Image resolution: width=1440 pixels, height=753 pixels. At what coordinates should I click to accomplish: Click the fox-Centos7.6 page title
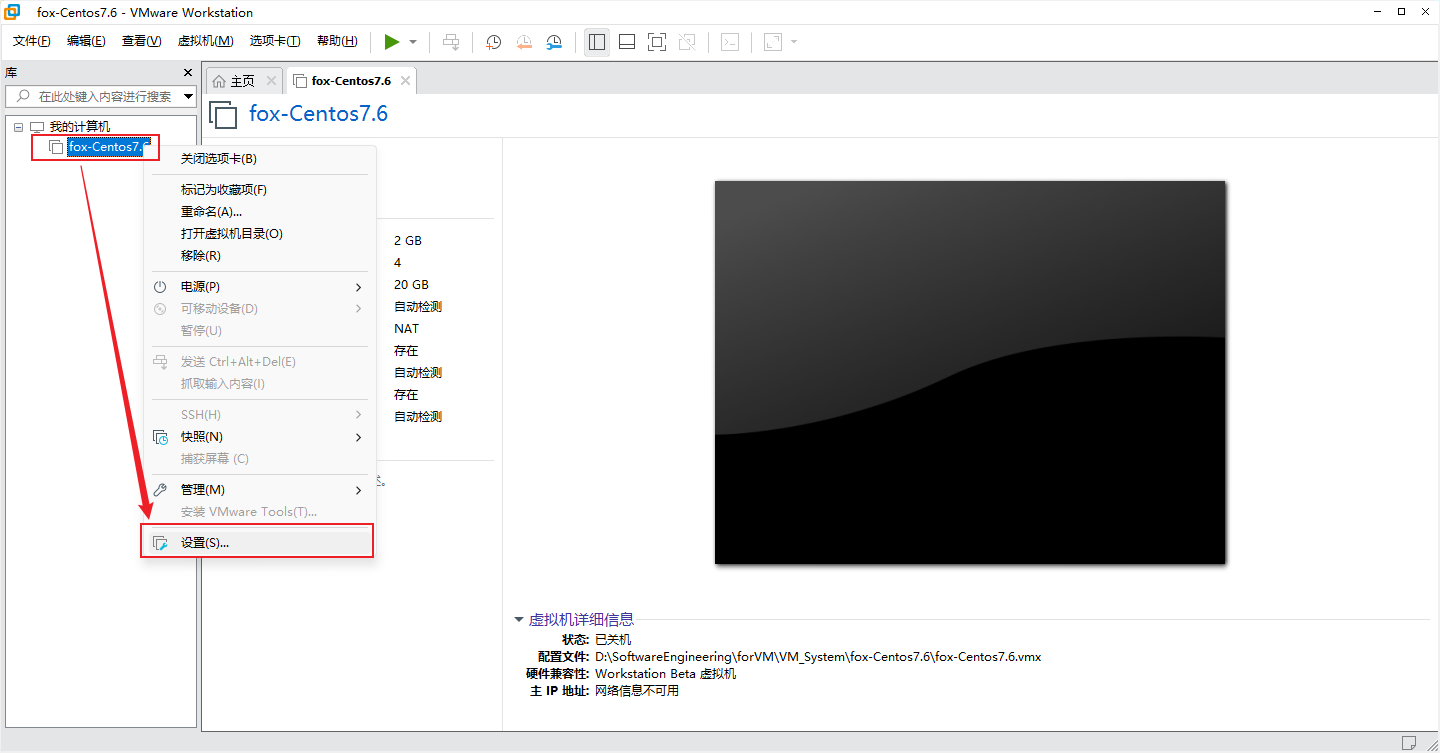click(318, 113)
